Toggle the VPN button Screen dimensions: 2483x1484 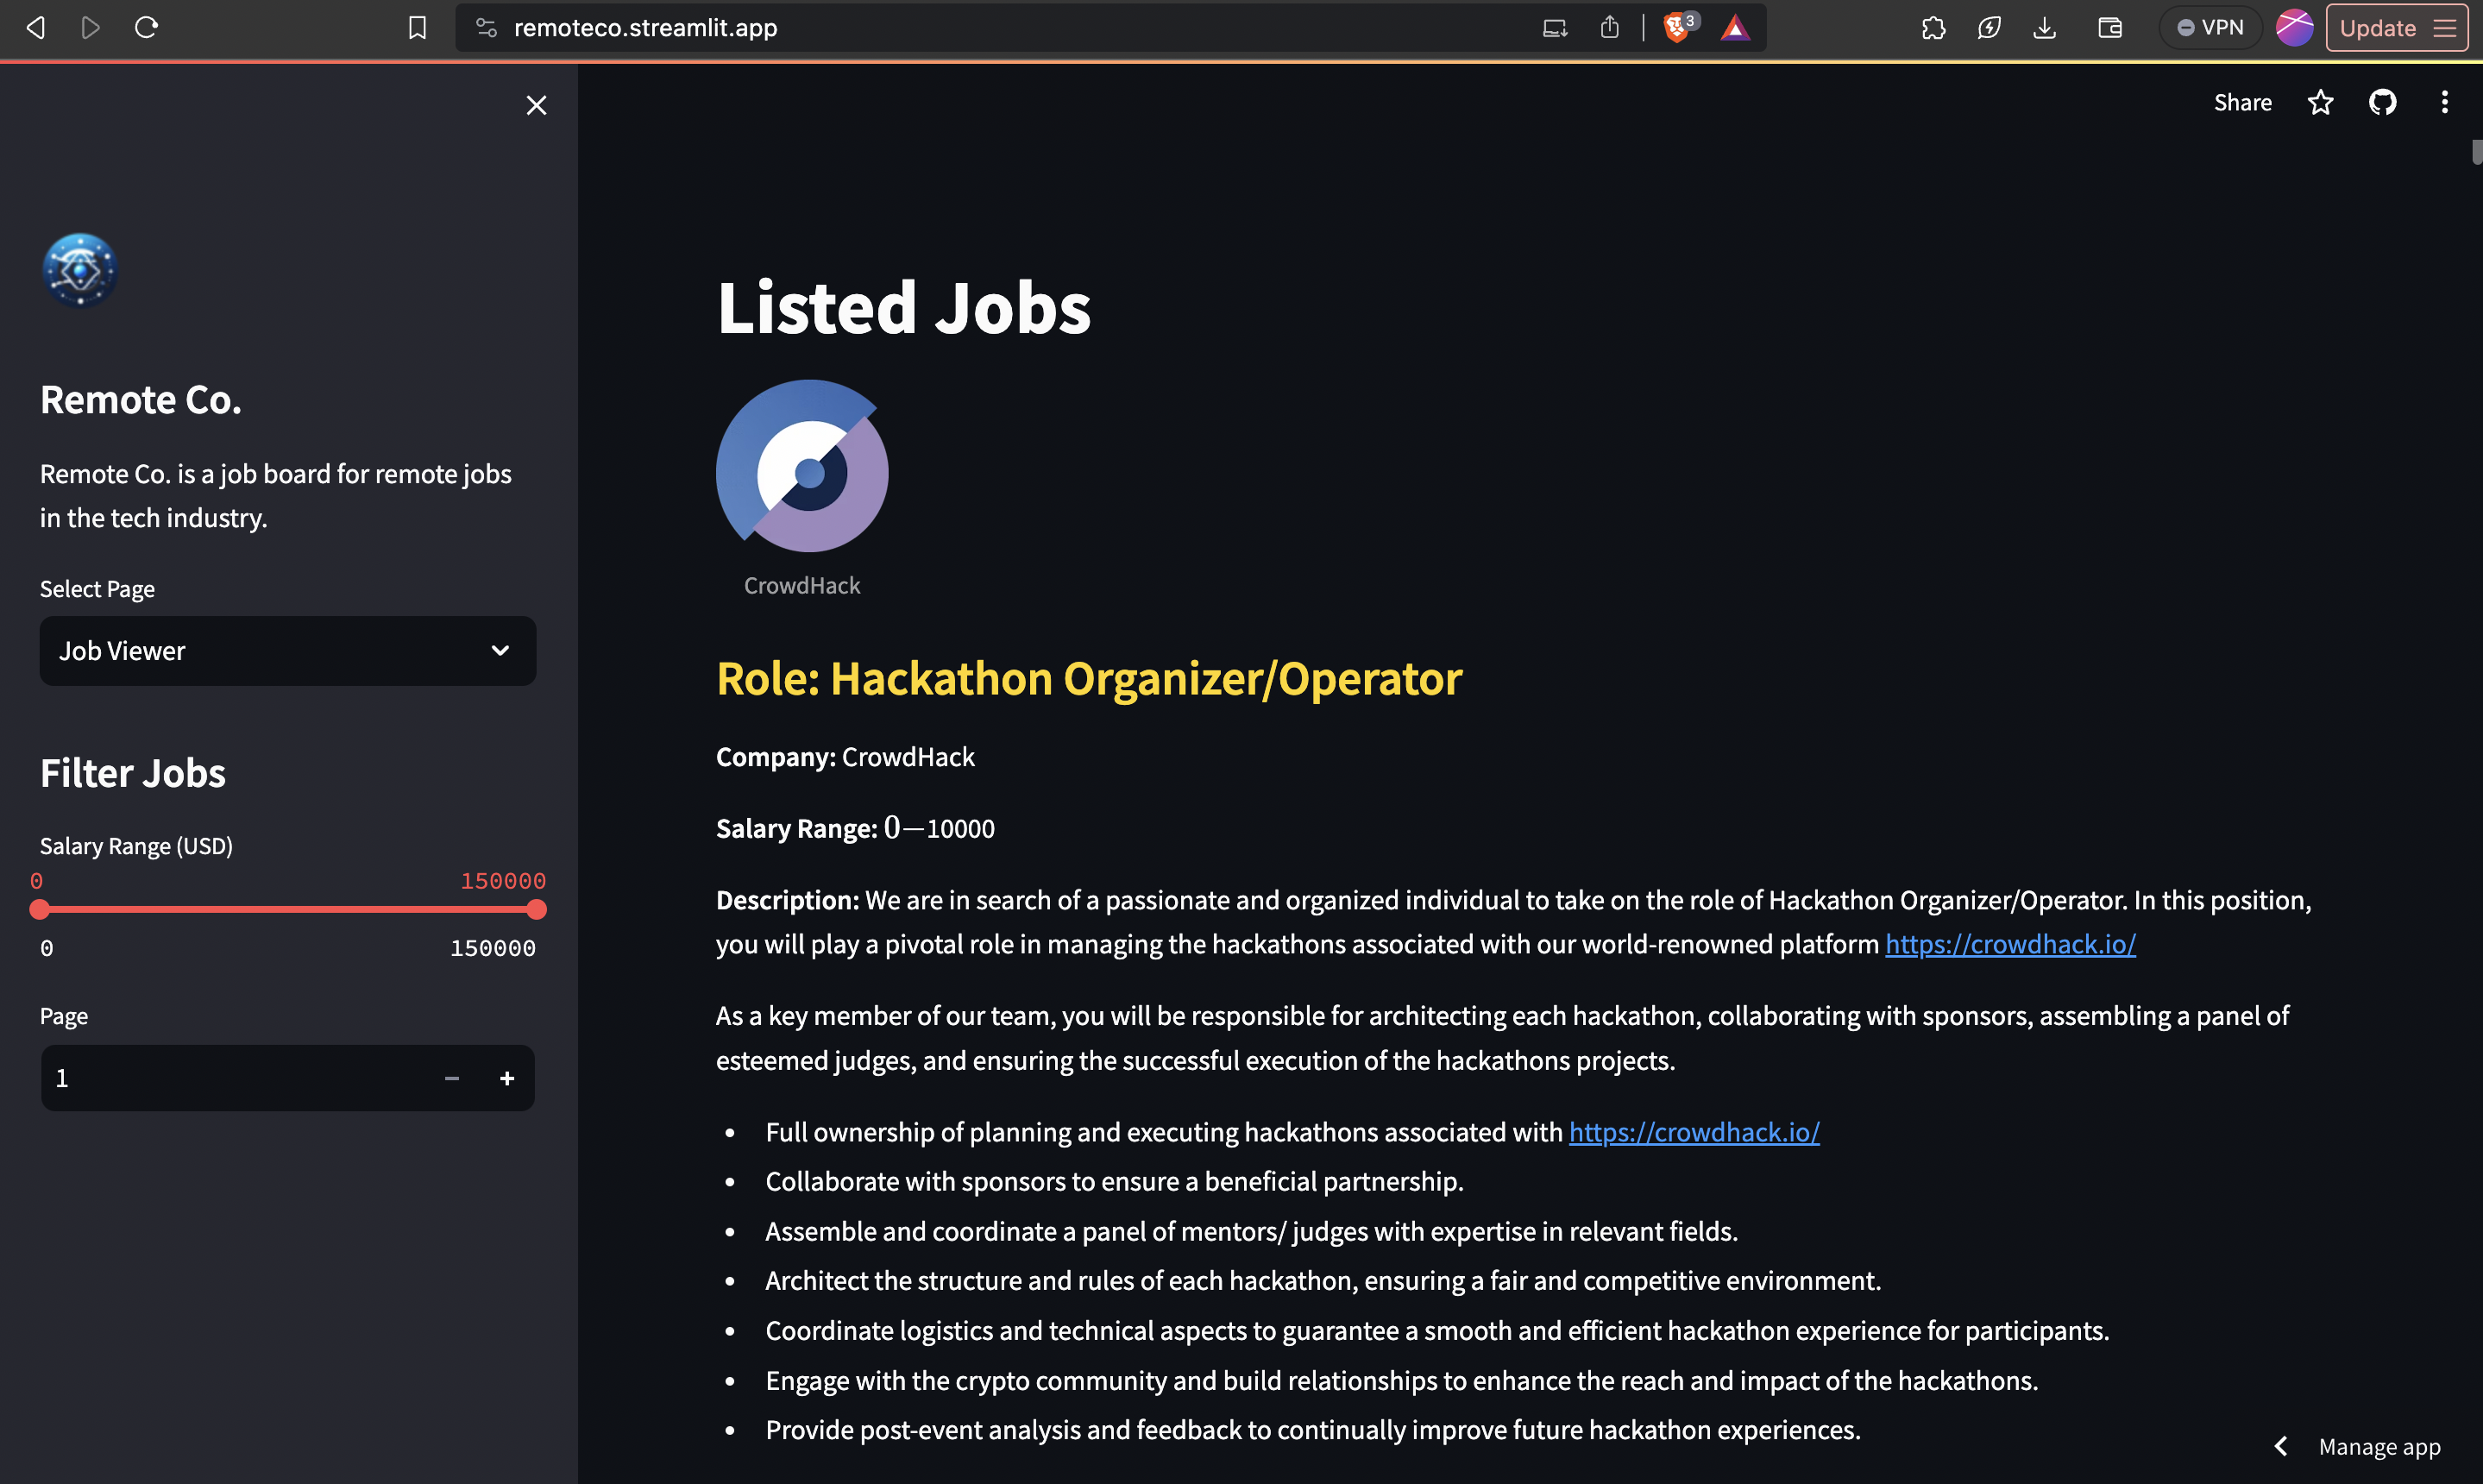pos(2210,28)
